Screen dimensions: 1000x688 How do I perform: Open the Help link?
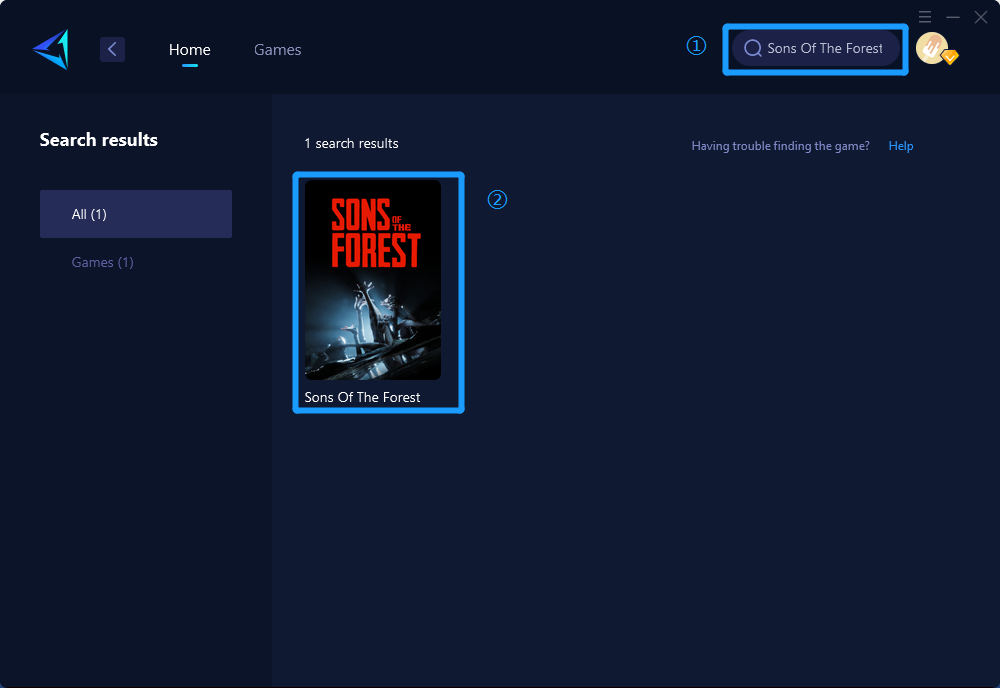901,146
